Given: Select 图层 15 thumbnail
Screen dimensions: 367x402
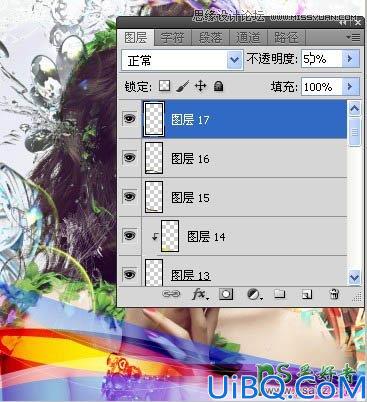Looking at the screenshot, I should [x=154, y=197].
